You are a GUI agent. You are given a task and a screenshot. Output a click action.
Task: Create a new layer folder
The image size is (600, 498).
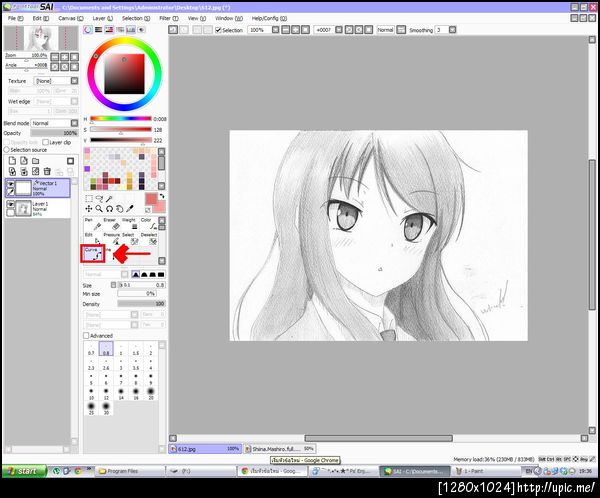[36, 161]
